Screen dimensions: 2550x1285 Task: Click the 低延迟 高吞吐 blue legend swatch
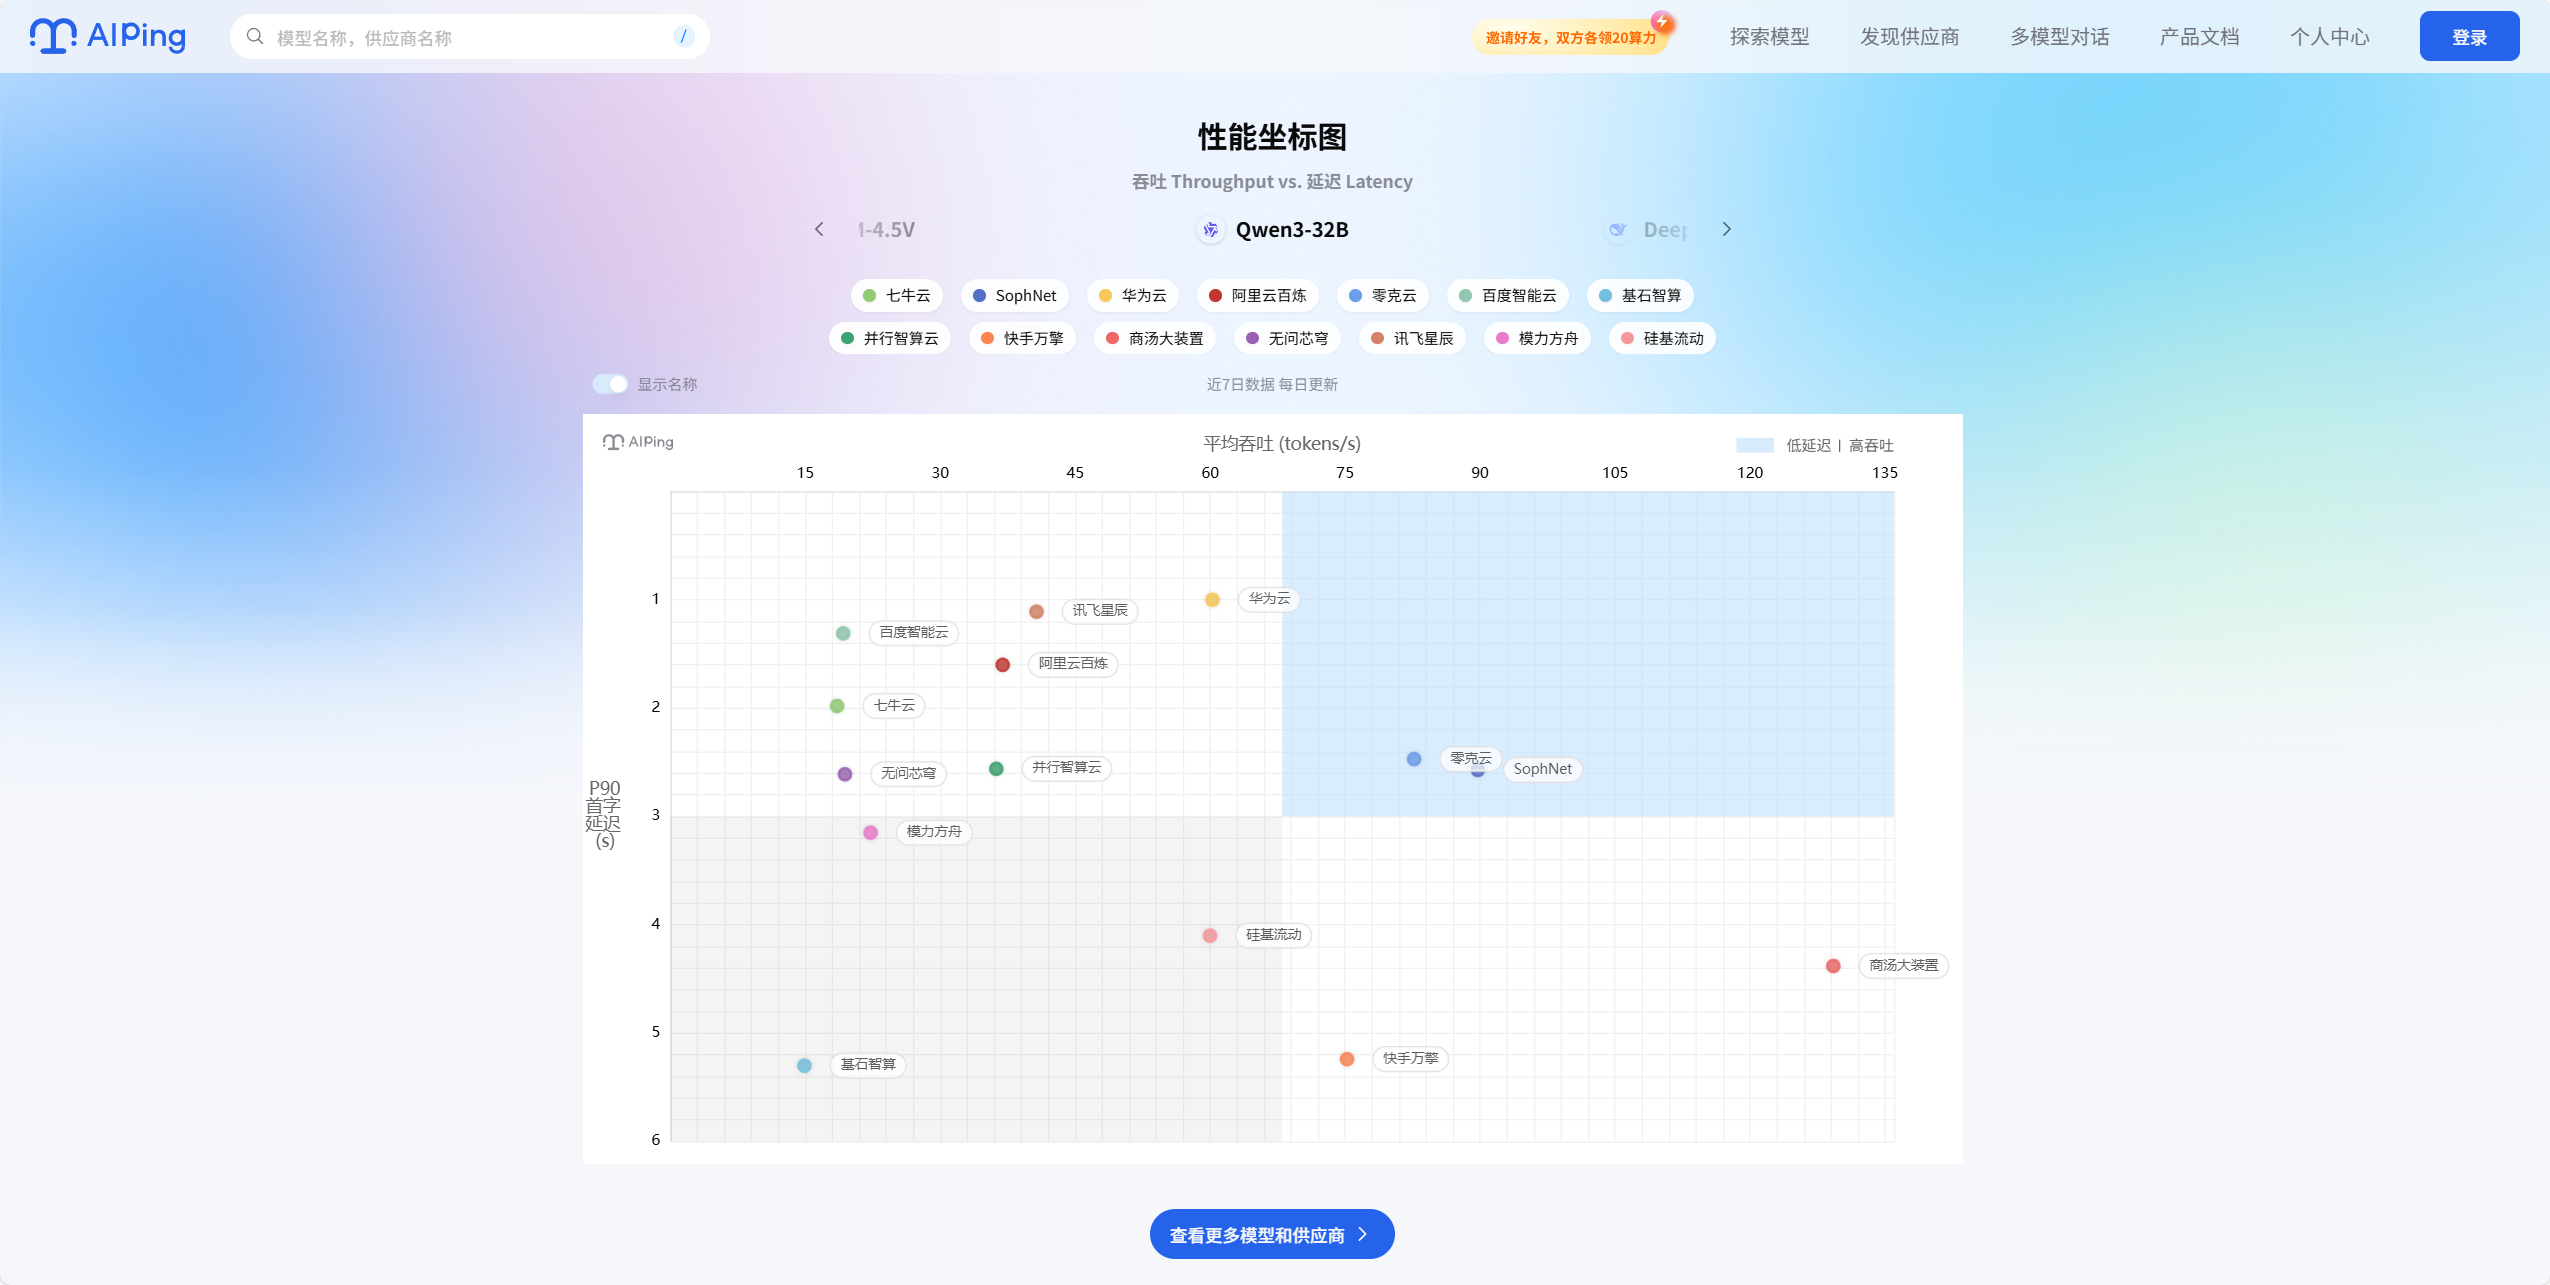(1755, 445)
